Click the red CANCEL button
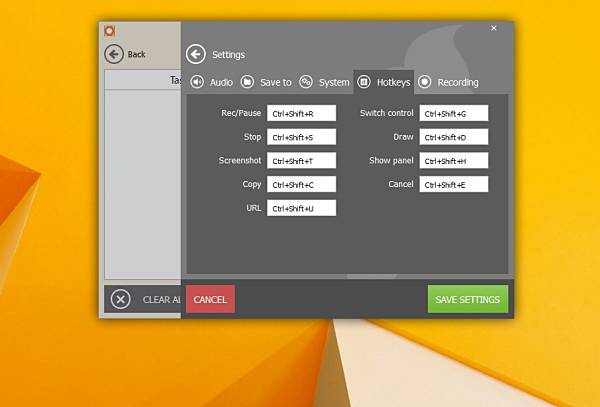Screen dimensions: 600x407 (x=210, y=299)
